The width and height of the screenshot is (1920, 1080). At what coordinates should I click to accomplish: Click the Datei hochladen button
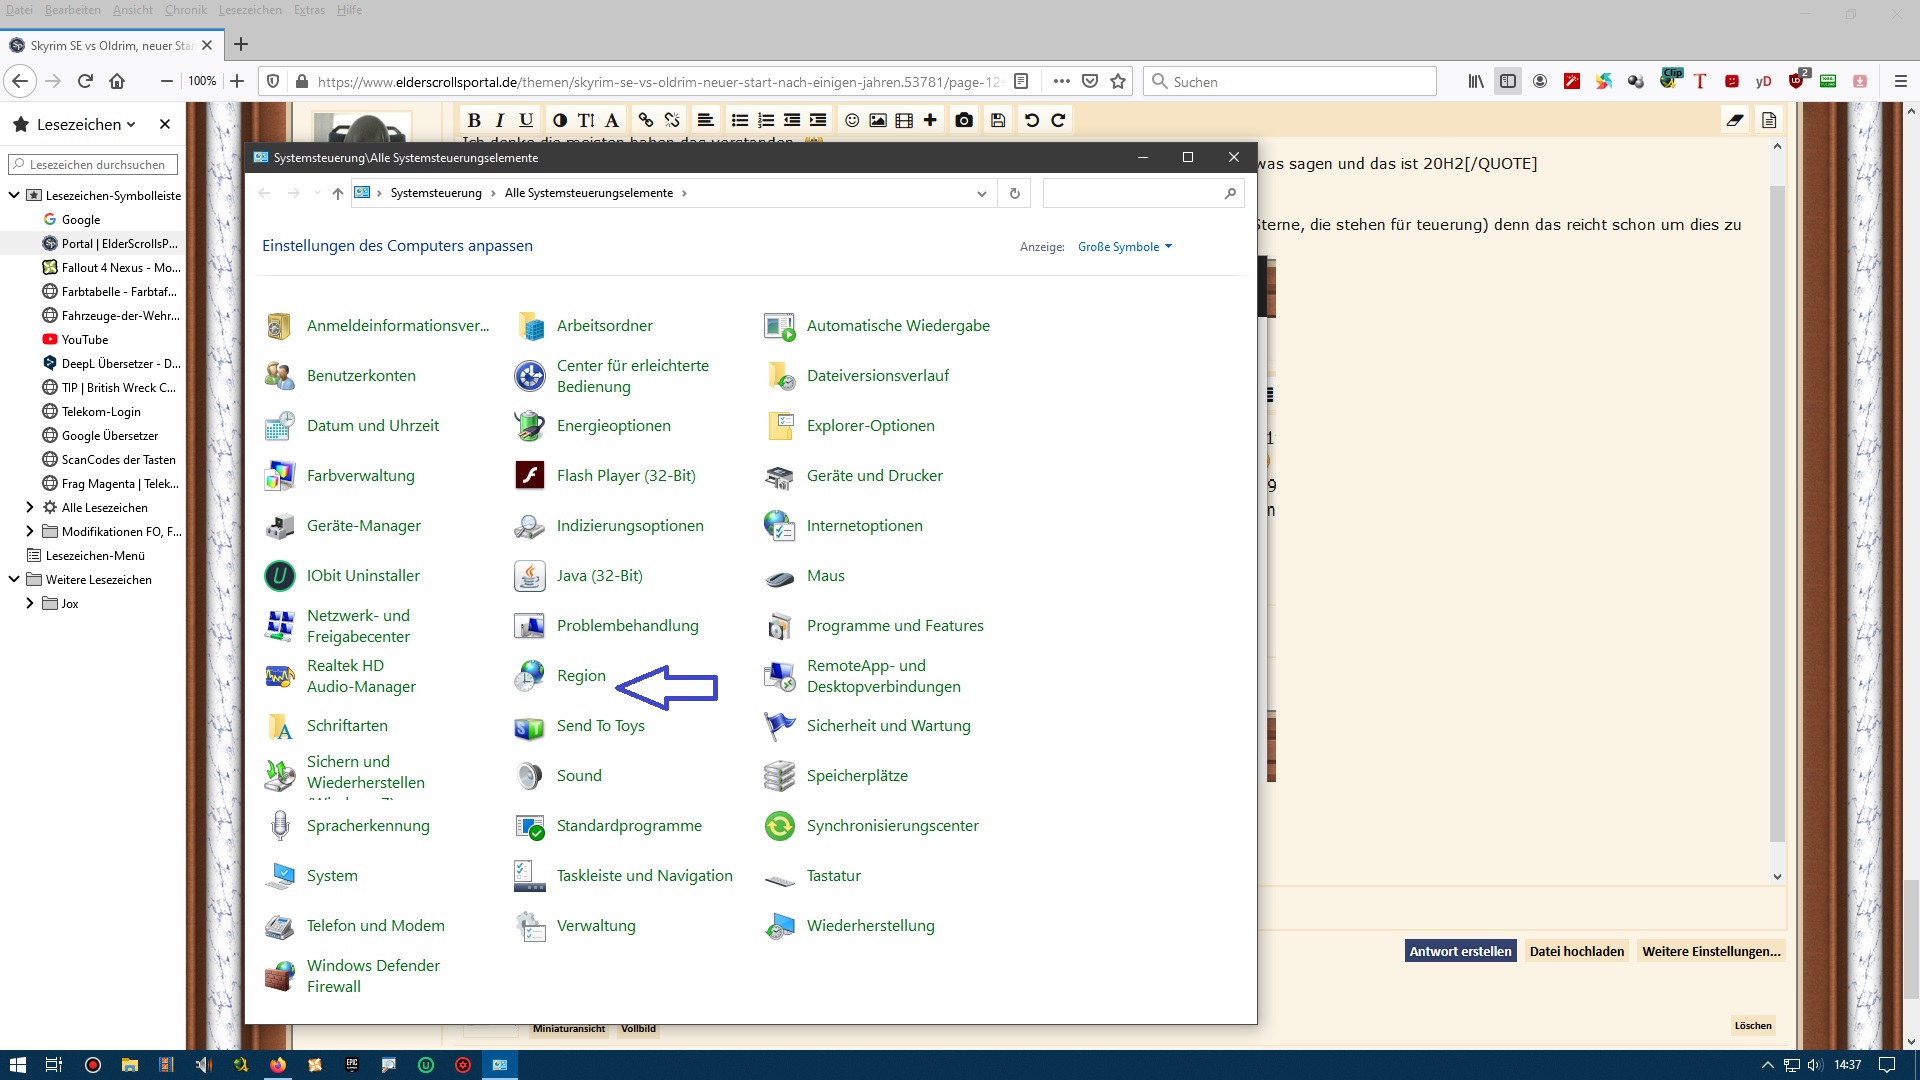pos(1576,951)
